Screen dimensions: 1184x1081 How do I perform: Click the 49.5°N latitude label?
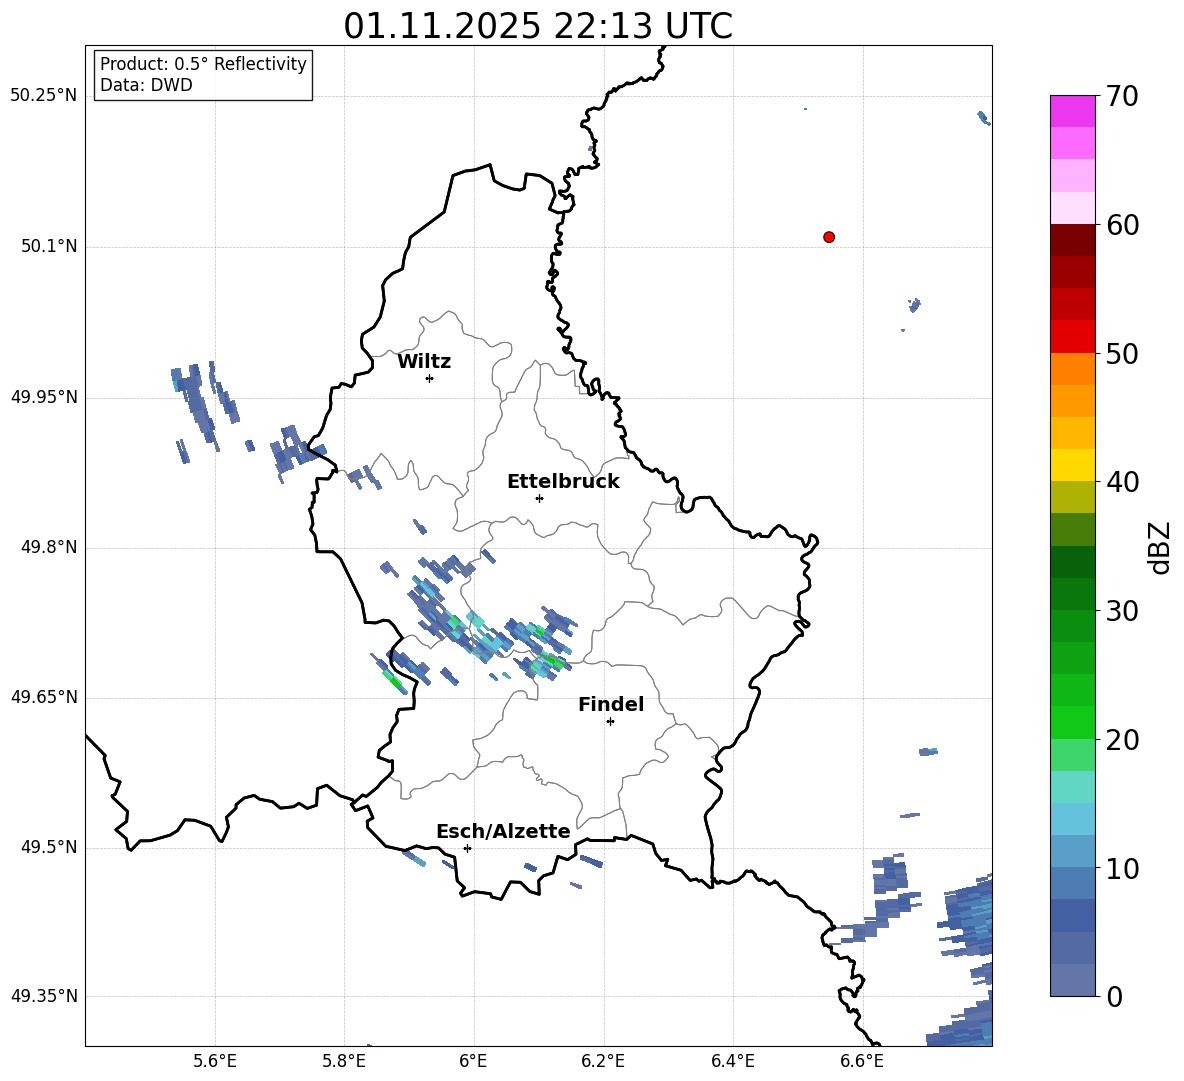[49, 846]
